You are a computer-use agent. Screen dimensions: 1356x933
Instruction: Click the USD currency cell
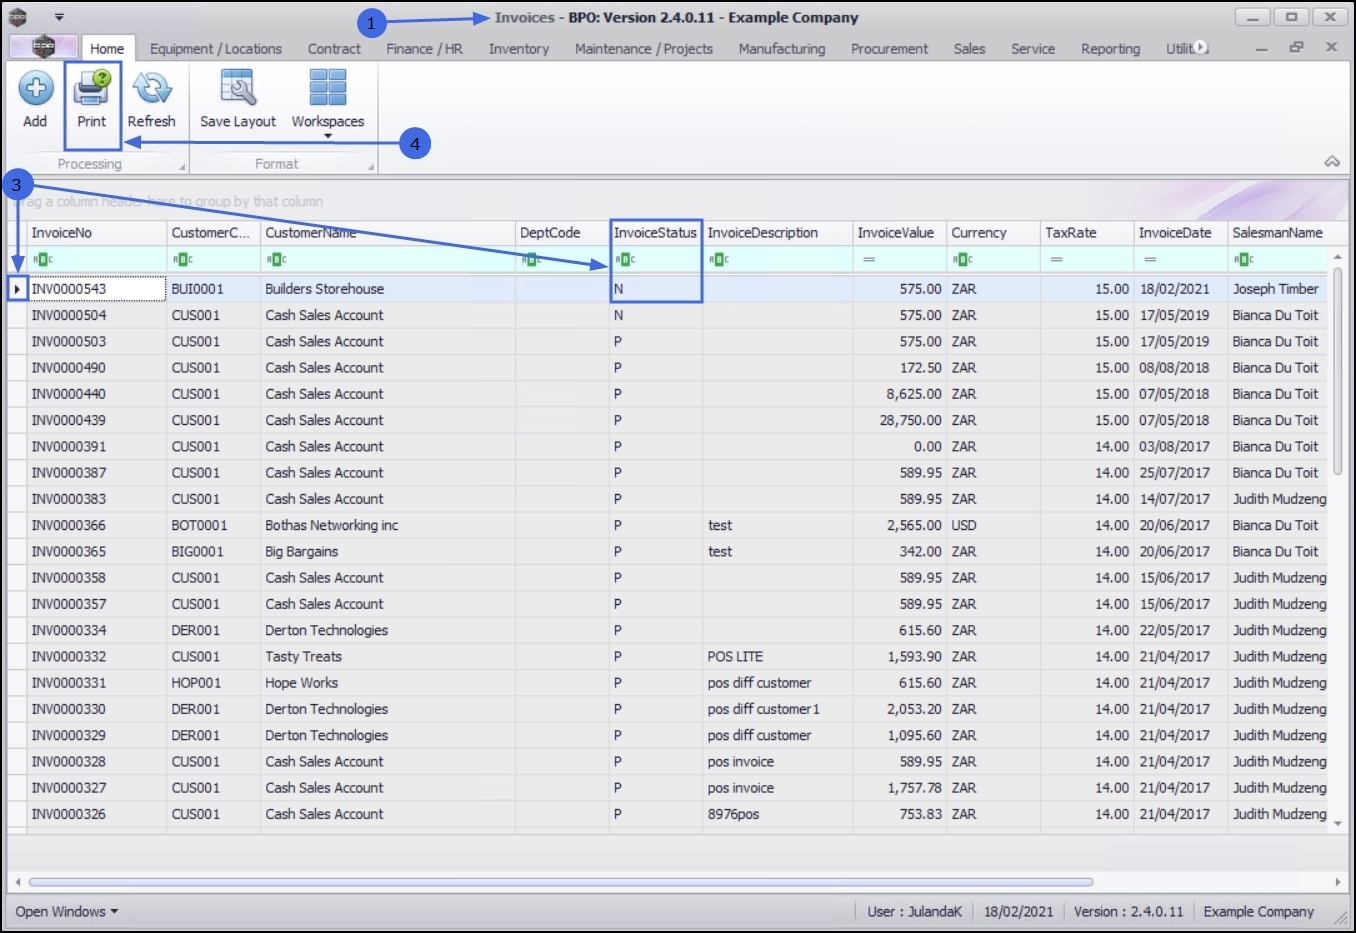point(993,525)
